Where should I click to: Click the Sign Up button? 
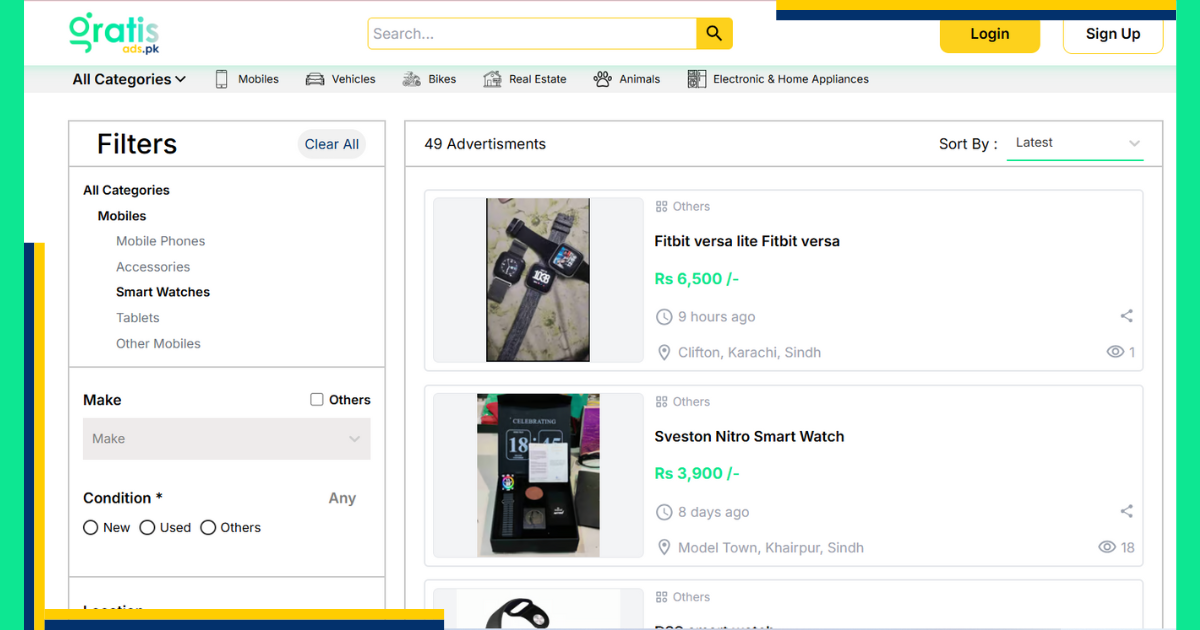1113,34
